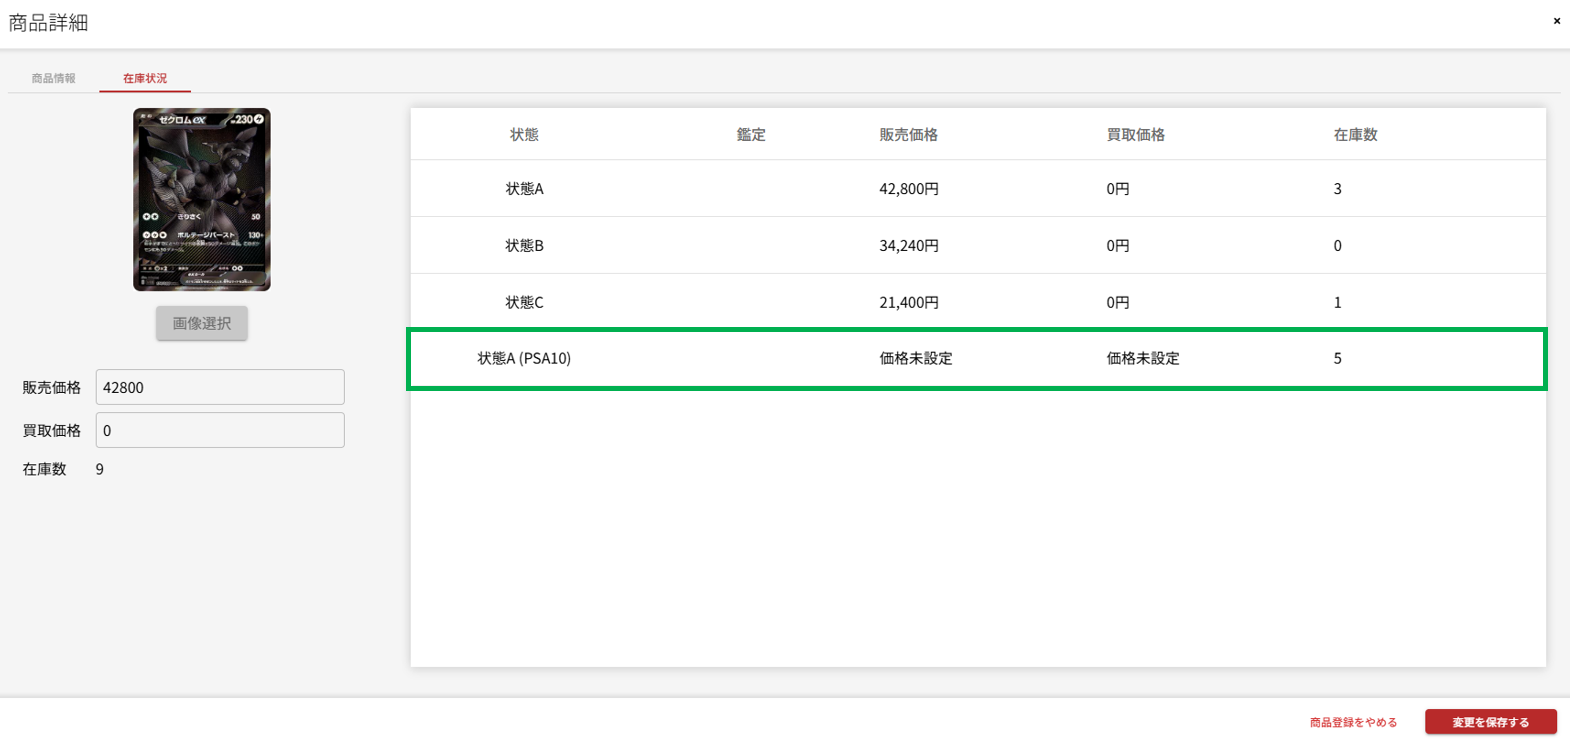Click stock count 3 in 状態A row
This screenshot has height=745, width=1570.
tap(1337, 188)
